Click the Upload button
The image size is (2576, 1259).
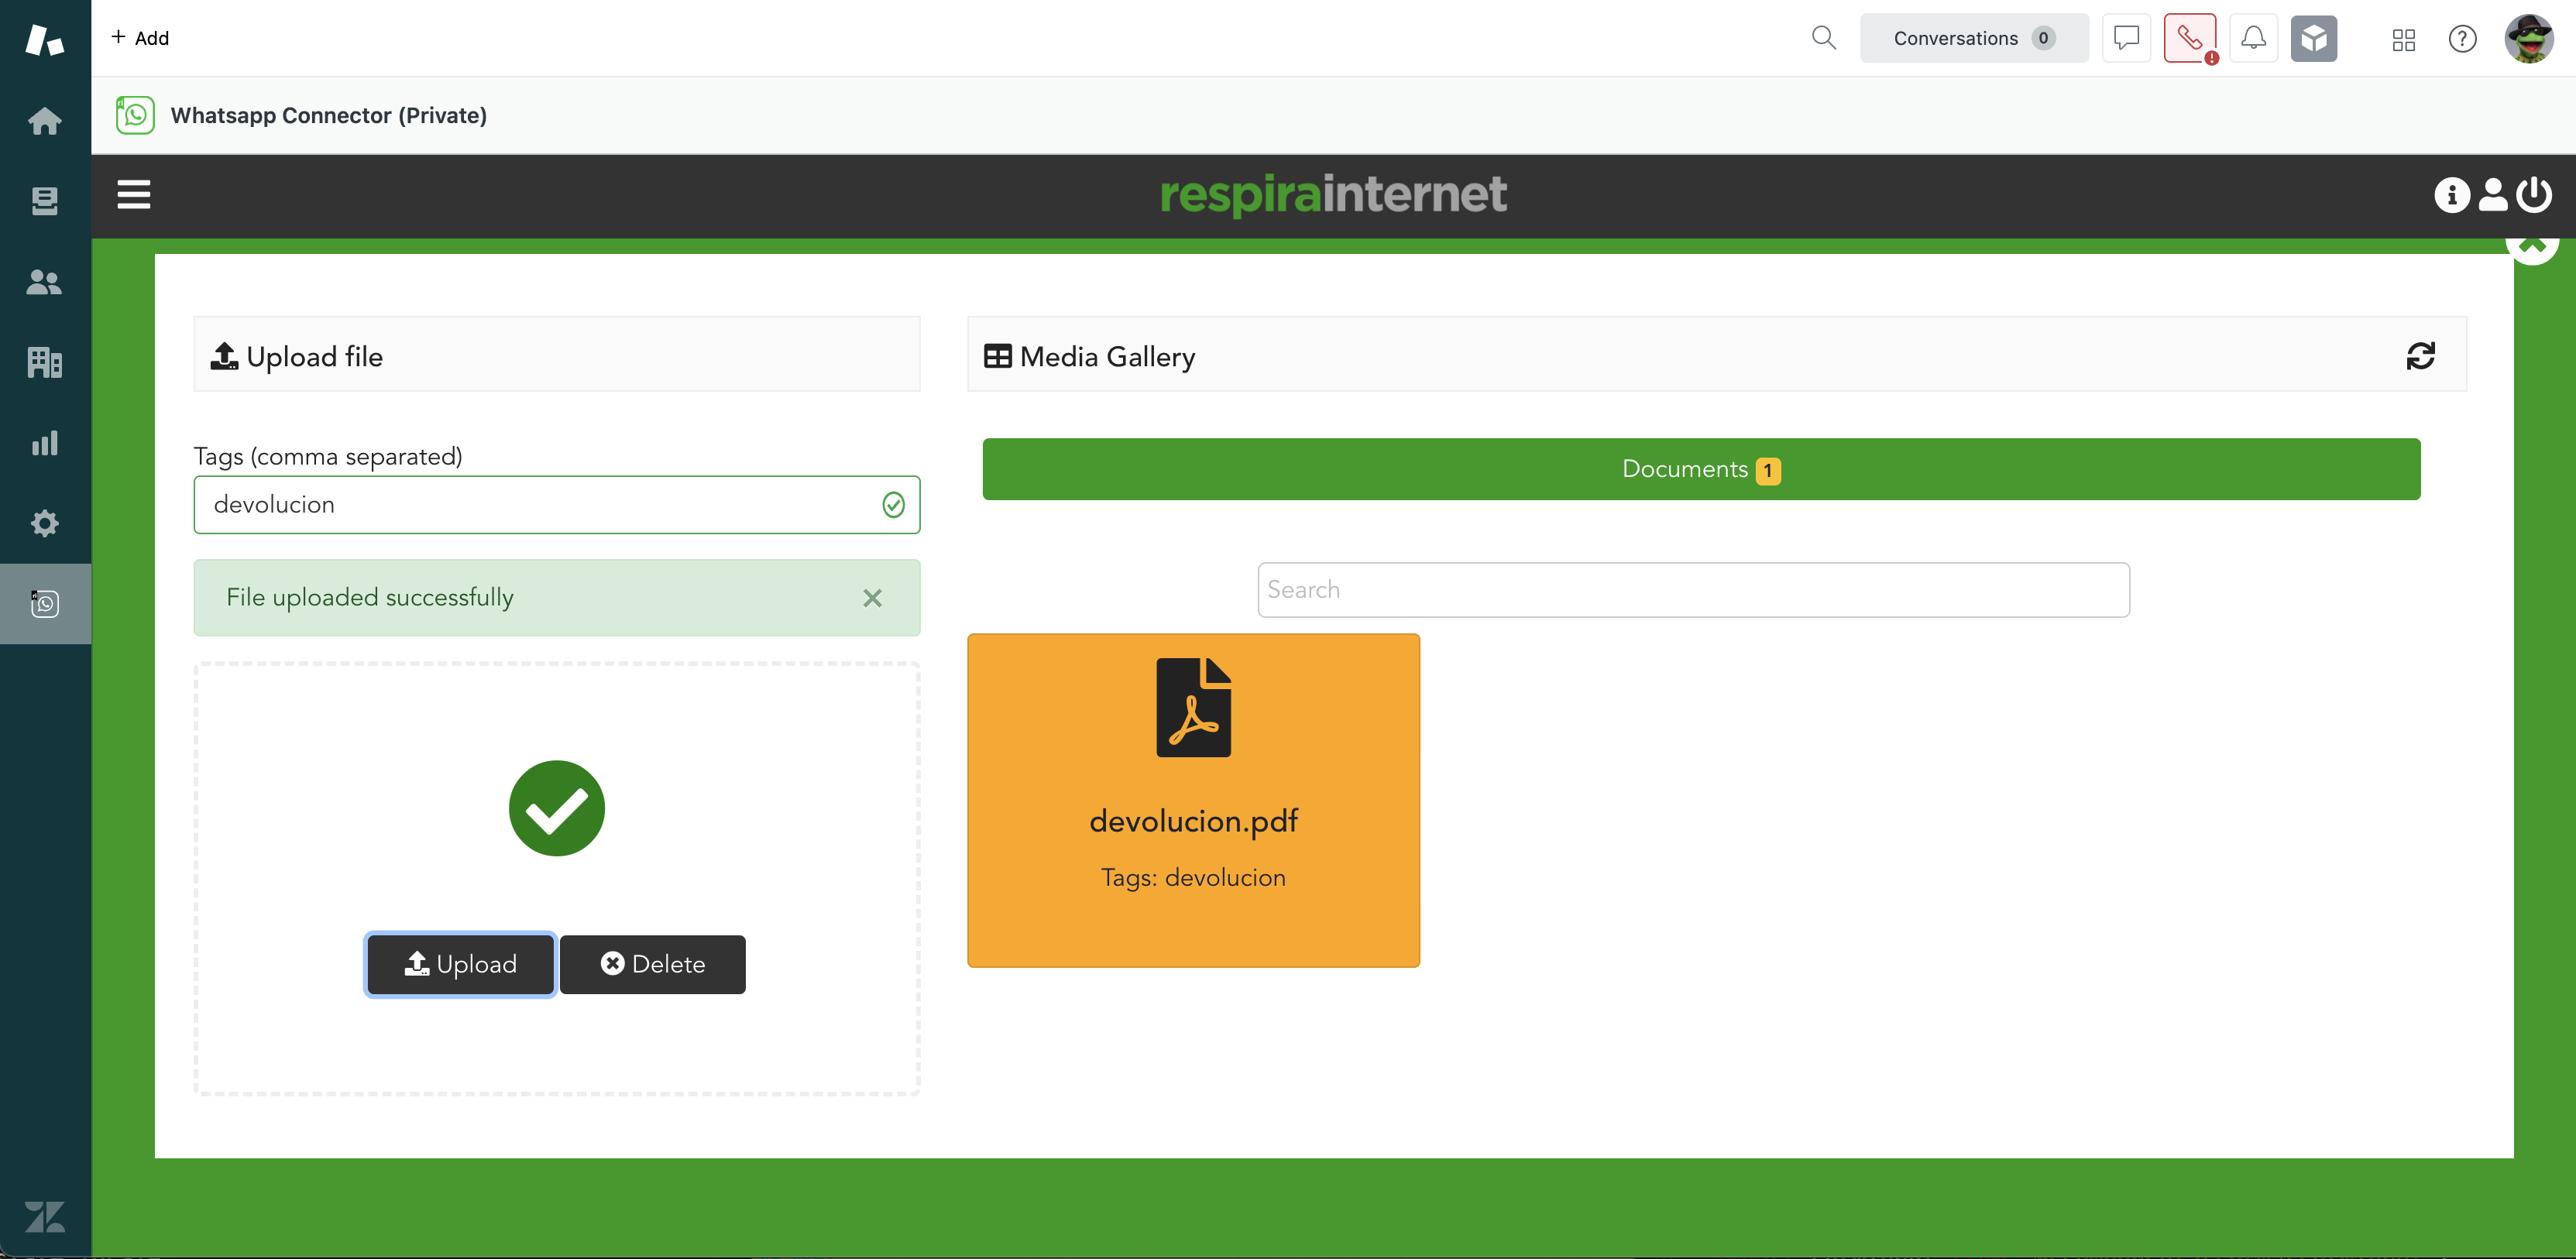pyautogui.click(x=460, y=964)
